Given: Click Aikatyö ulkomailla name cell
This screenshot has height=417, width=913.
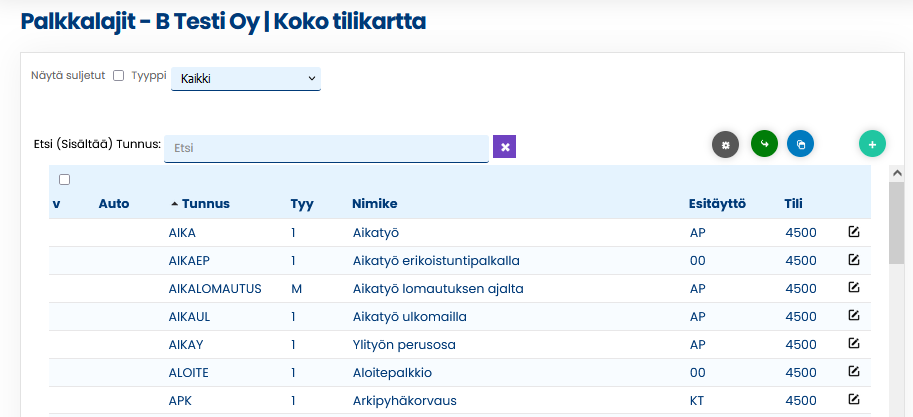Looking at the screenshot, I should (x=410, y=317).
